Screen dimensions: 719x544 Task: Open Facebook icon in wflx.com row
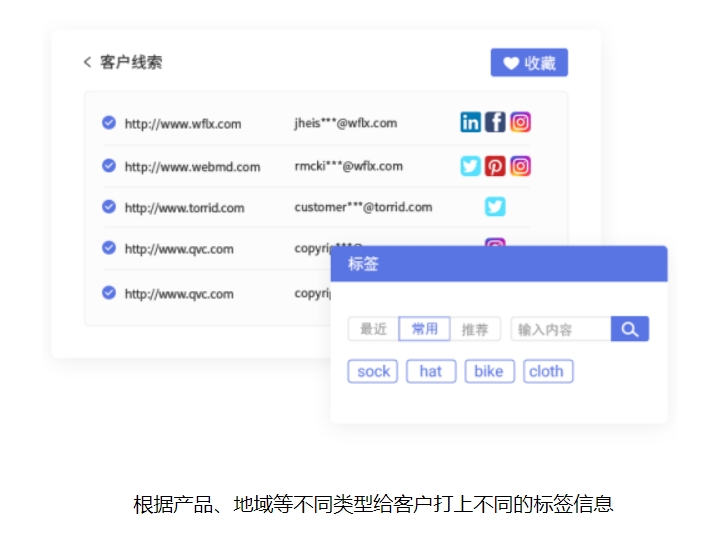click(x=495, y=122)
